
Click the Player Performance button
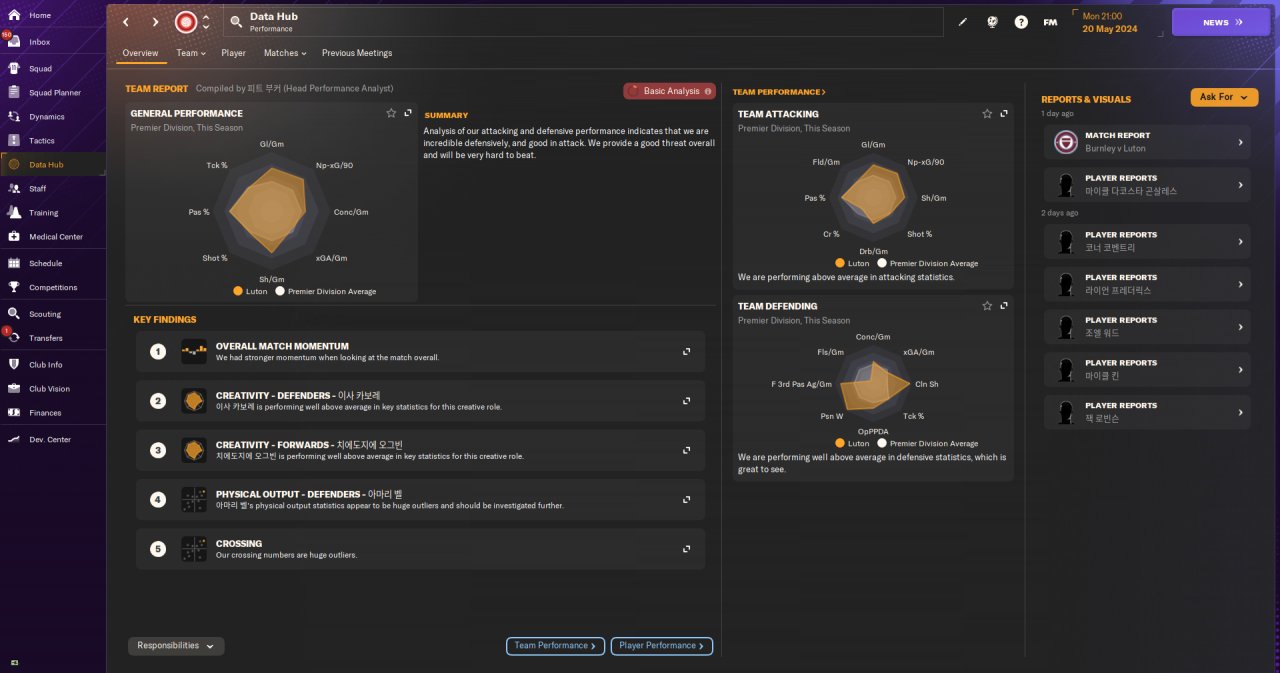(662, 646)
